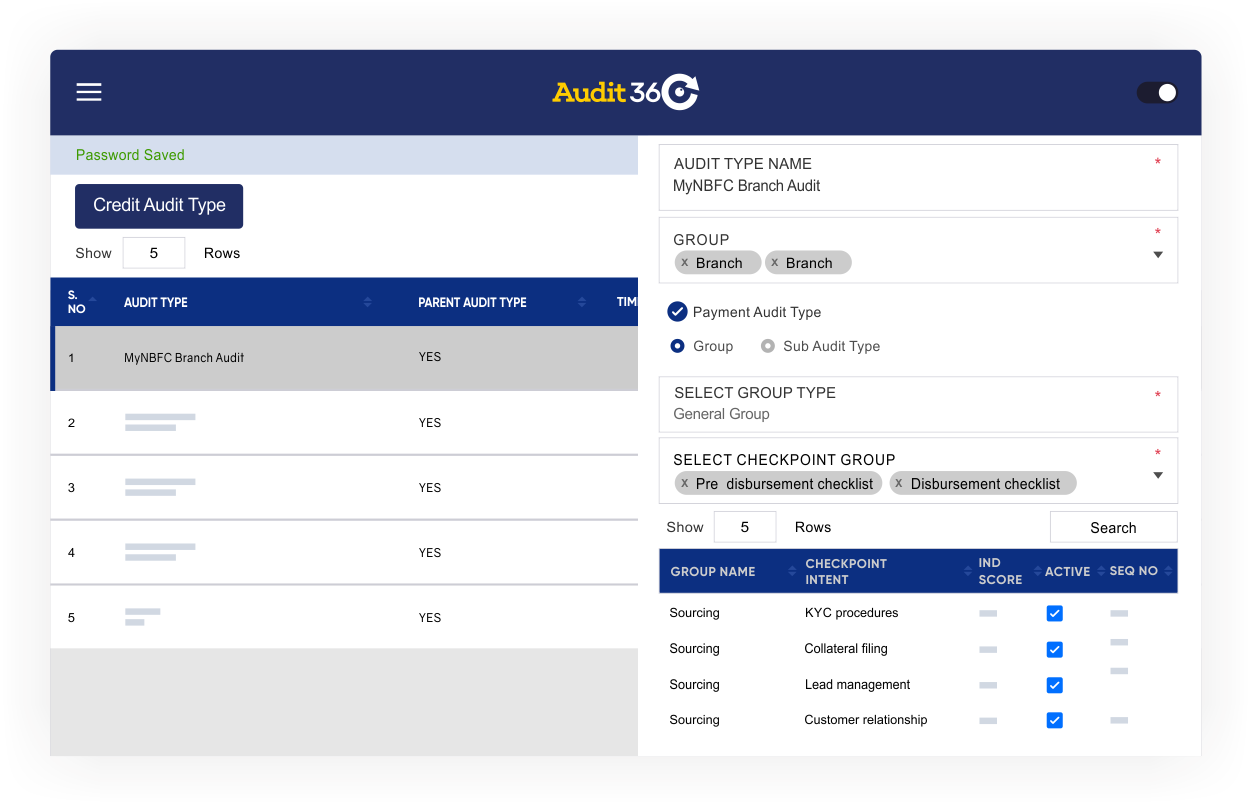Viewport: 1251px width, 806px height.
Task: Click the Lead management checkpoint text
Action: click(857, 685)
